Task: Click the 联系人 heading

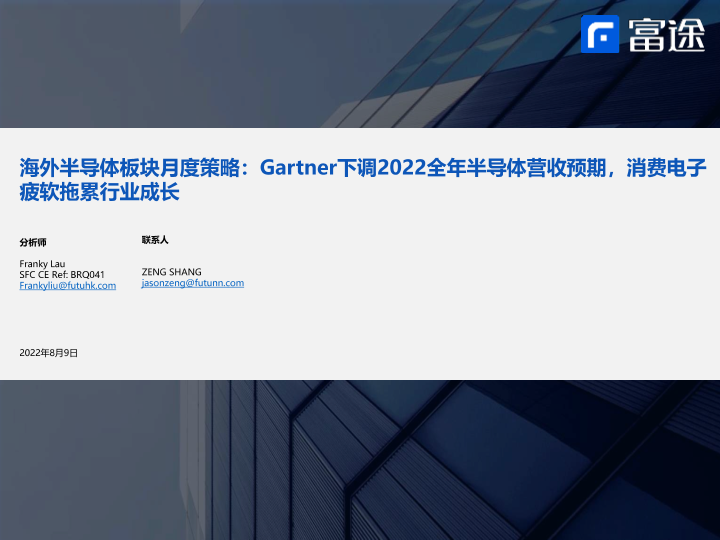Action: [155, 240]
